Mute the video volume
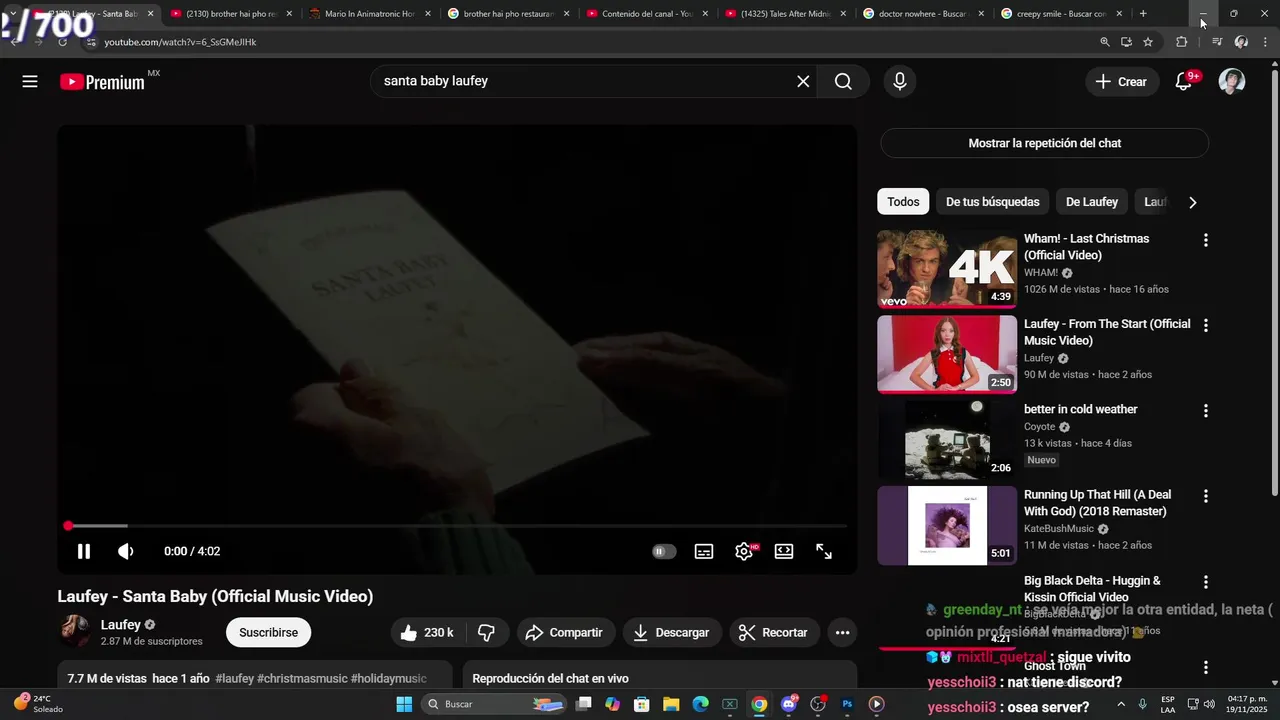The width and height of the screenshot is (1280, 720). [x=126, y=551]
